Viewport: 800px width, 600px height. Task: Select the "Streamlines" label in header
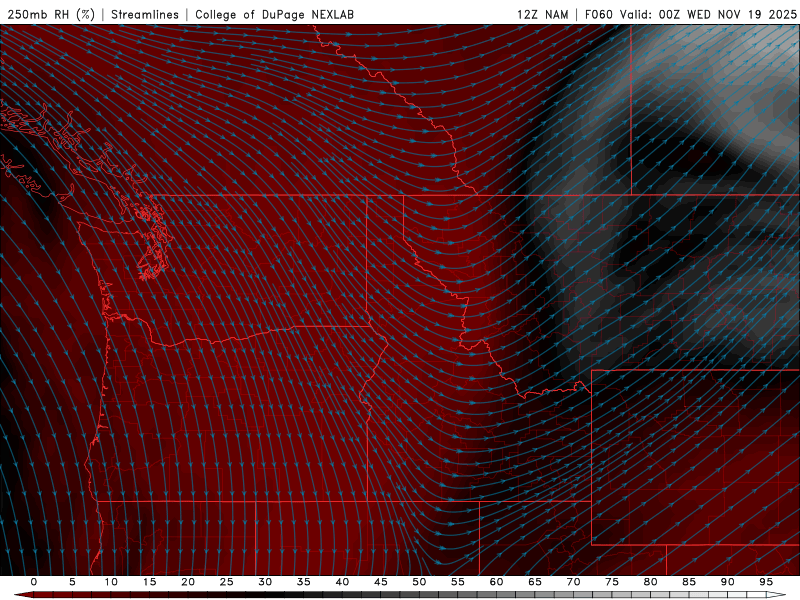(145, 14)
